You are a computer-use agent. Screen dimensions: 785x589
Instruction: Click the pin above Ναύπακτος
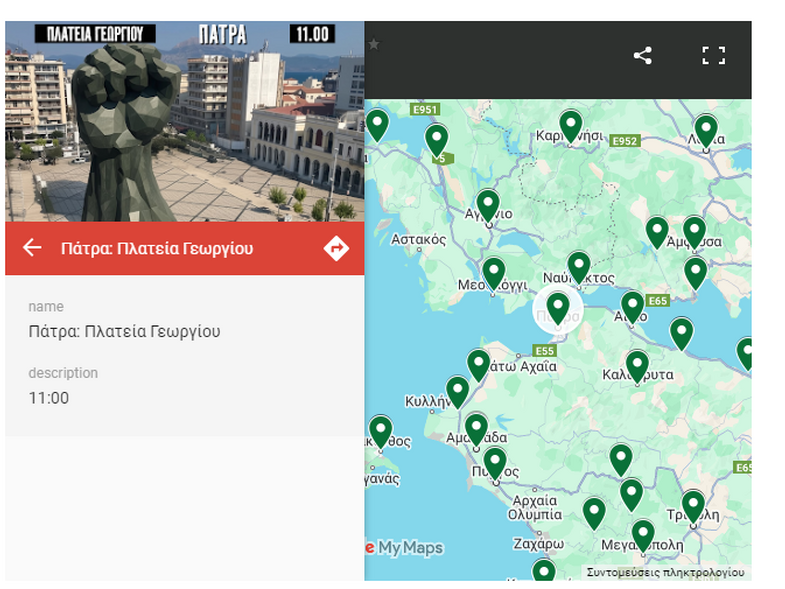pyautogui.click(x=579, y=265)
